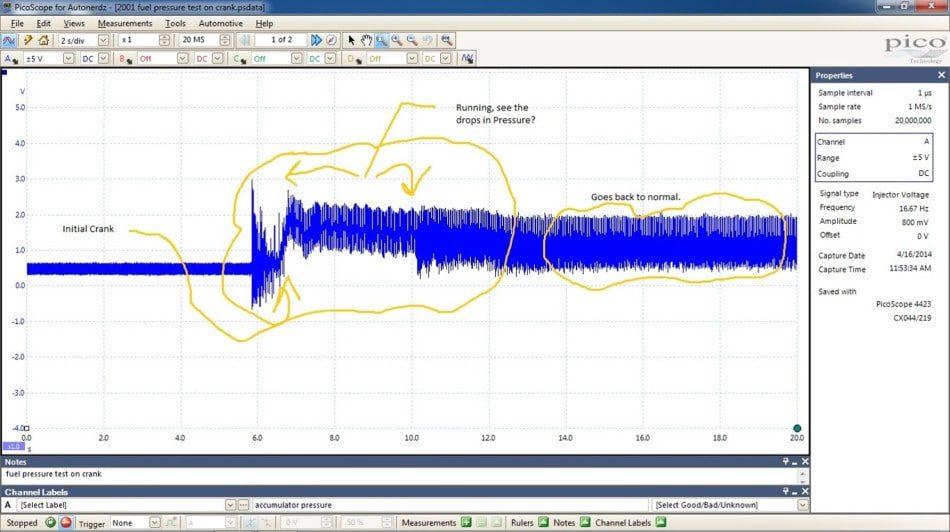
Task: Click the x1.0 axis scale button
Action: coord(13,447)
